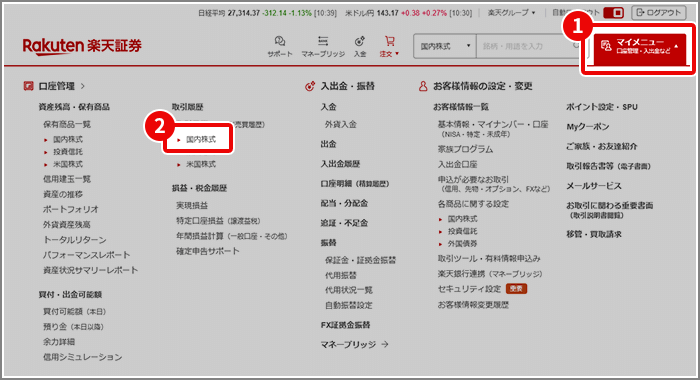Open the 国内株式 search category dropdown
This screenshot has height=380, width=700.
[x=445, y=46]
